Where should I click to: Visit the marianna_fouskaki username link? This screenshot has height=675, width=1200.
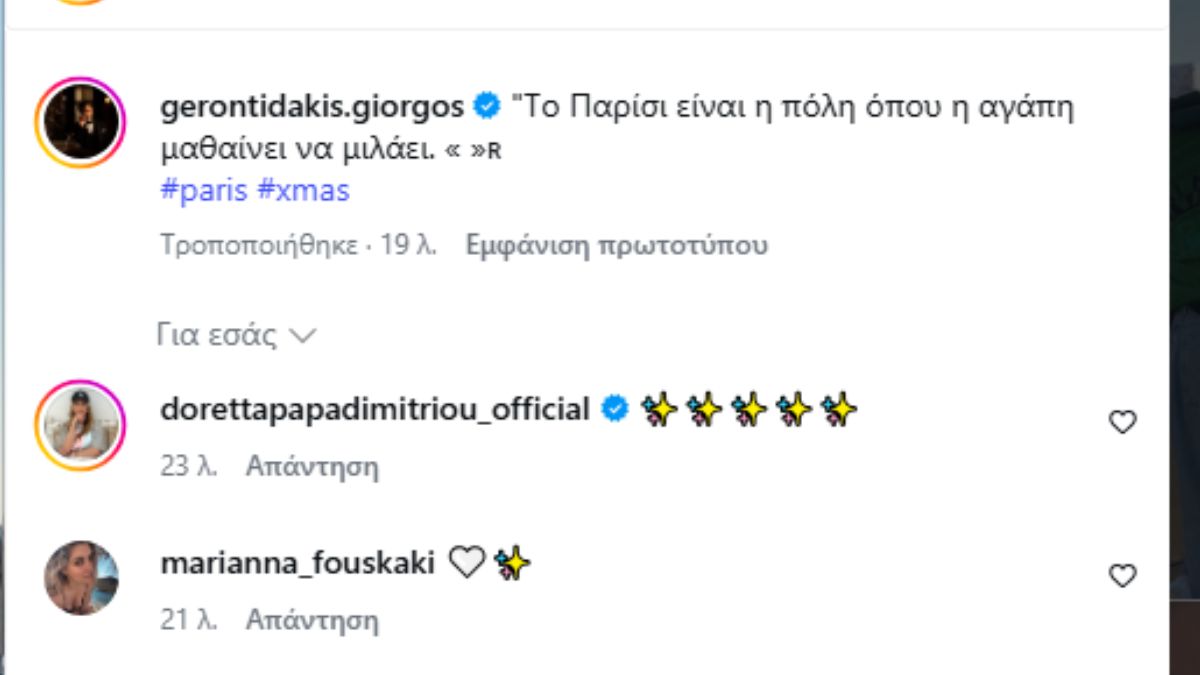[x=297, y=563]
